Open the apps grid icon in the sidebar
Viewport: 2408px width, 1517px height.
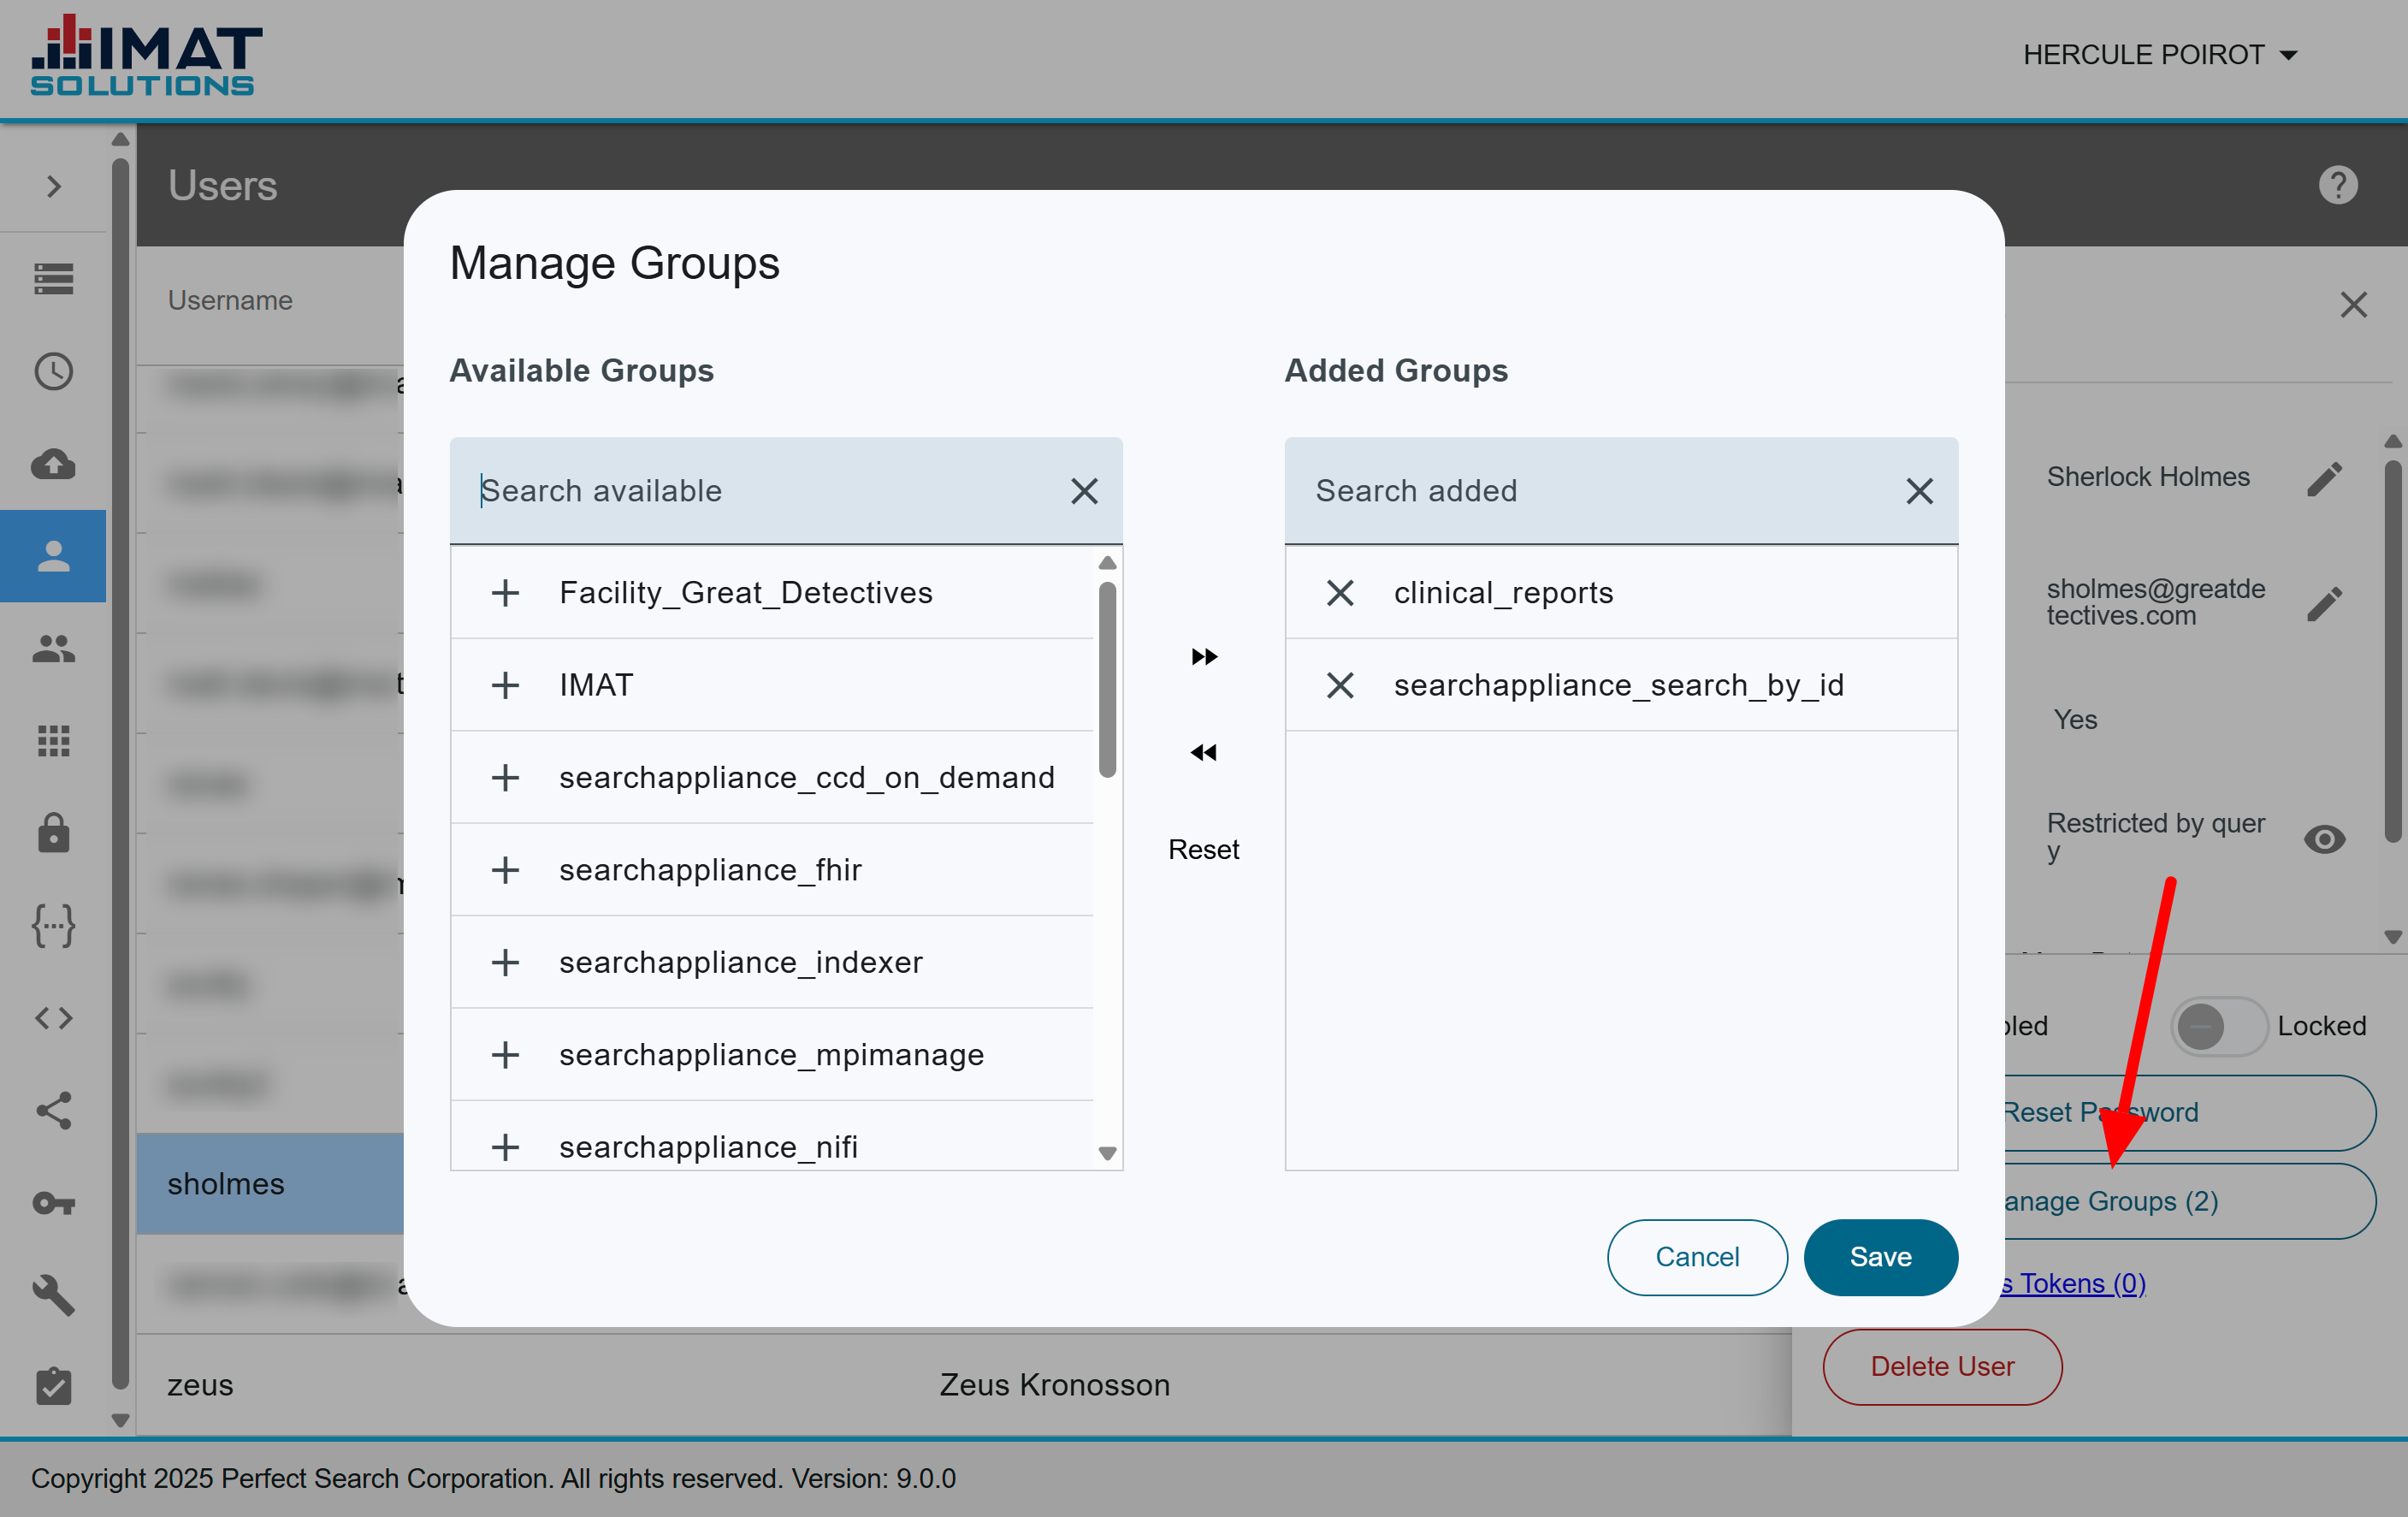pyautogui.click(x=54, y=741)
